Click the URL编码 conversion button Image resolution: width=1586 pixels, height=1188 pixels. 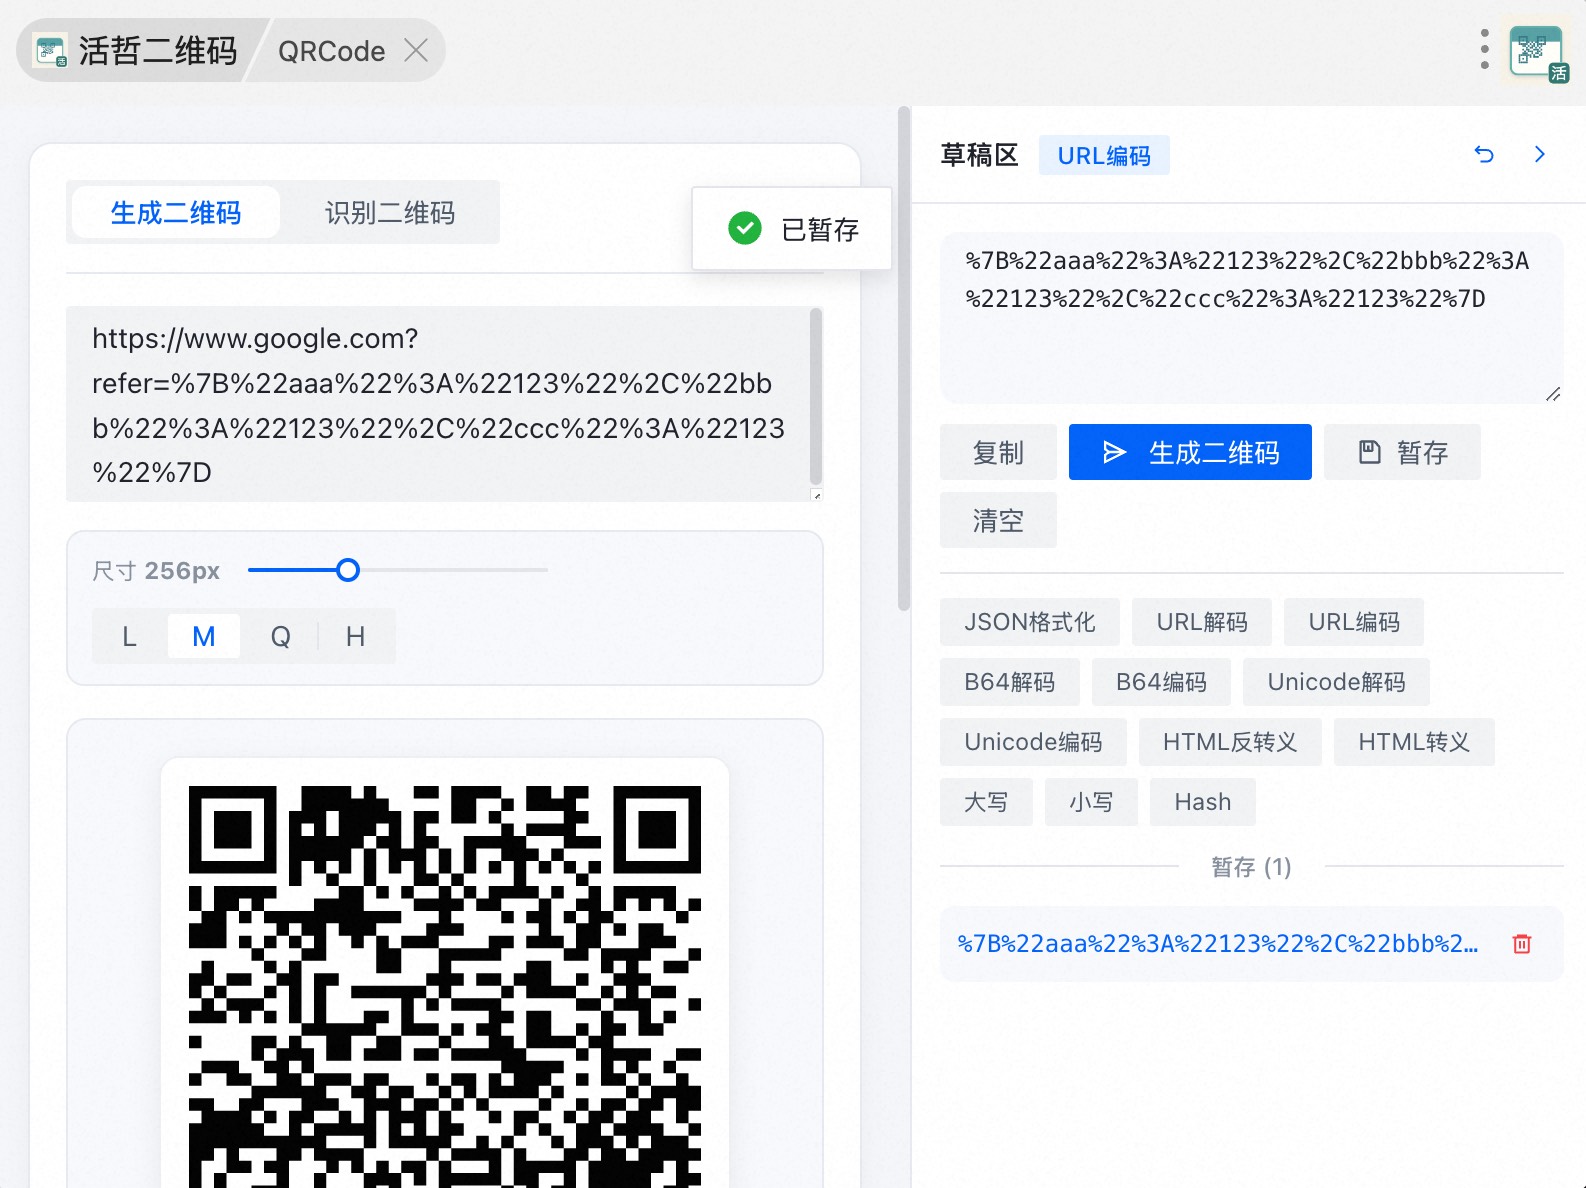[1354, 622]
